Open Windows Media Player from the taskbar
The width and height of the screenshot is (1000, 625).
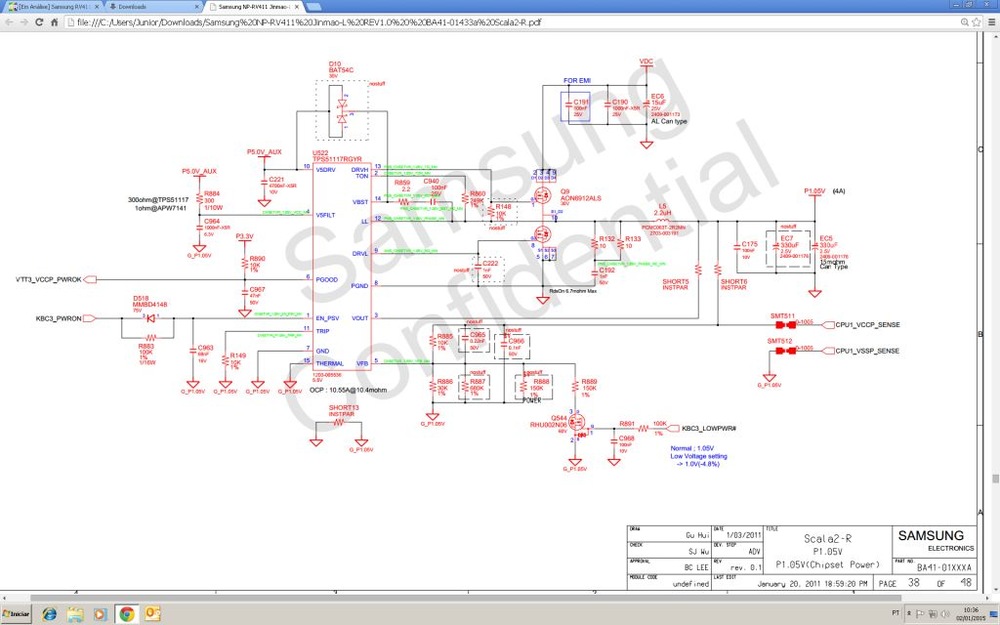100,613
